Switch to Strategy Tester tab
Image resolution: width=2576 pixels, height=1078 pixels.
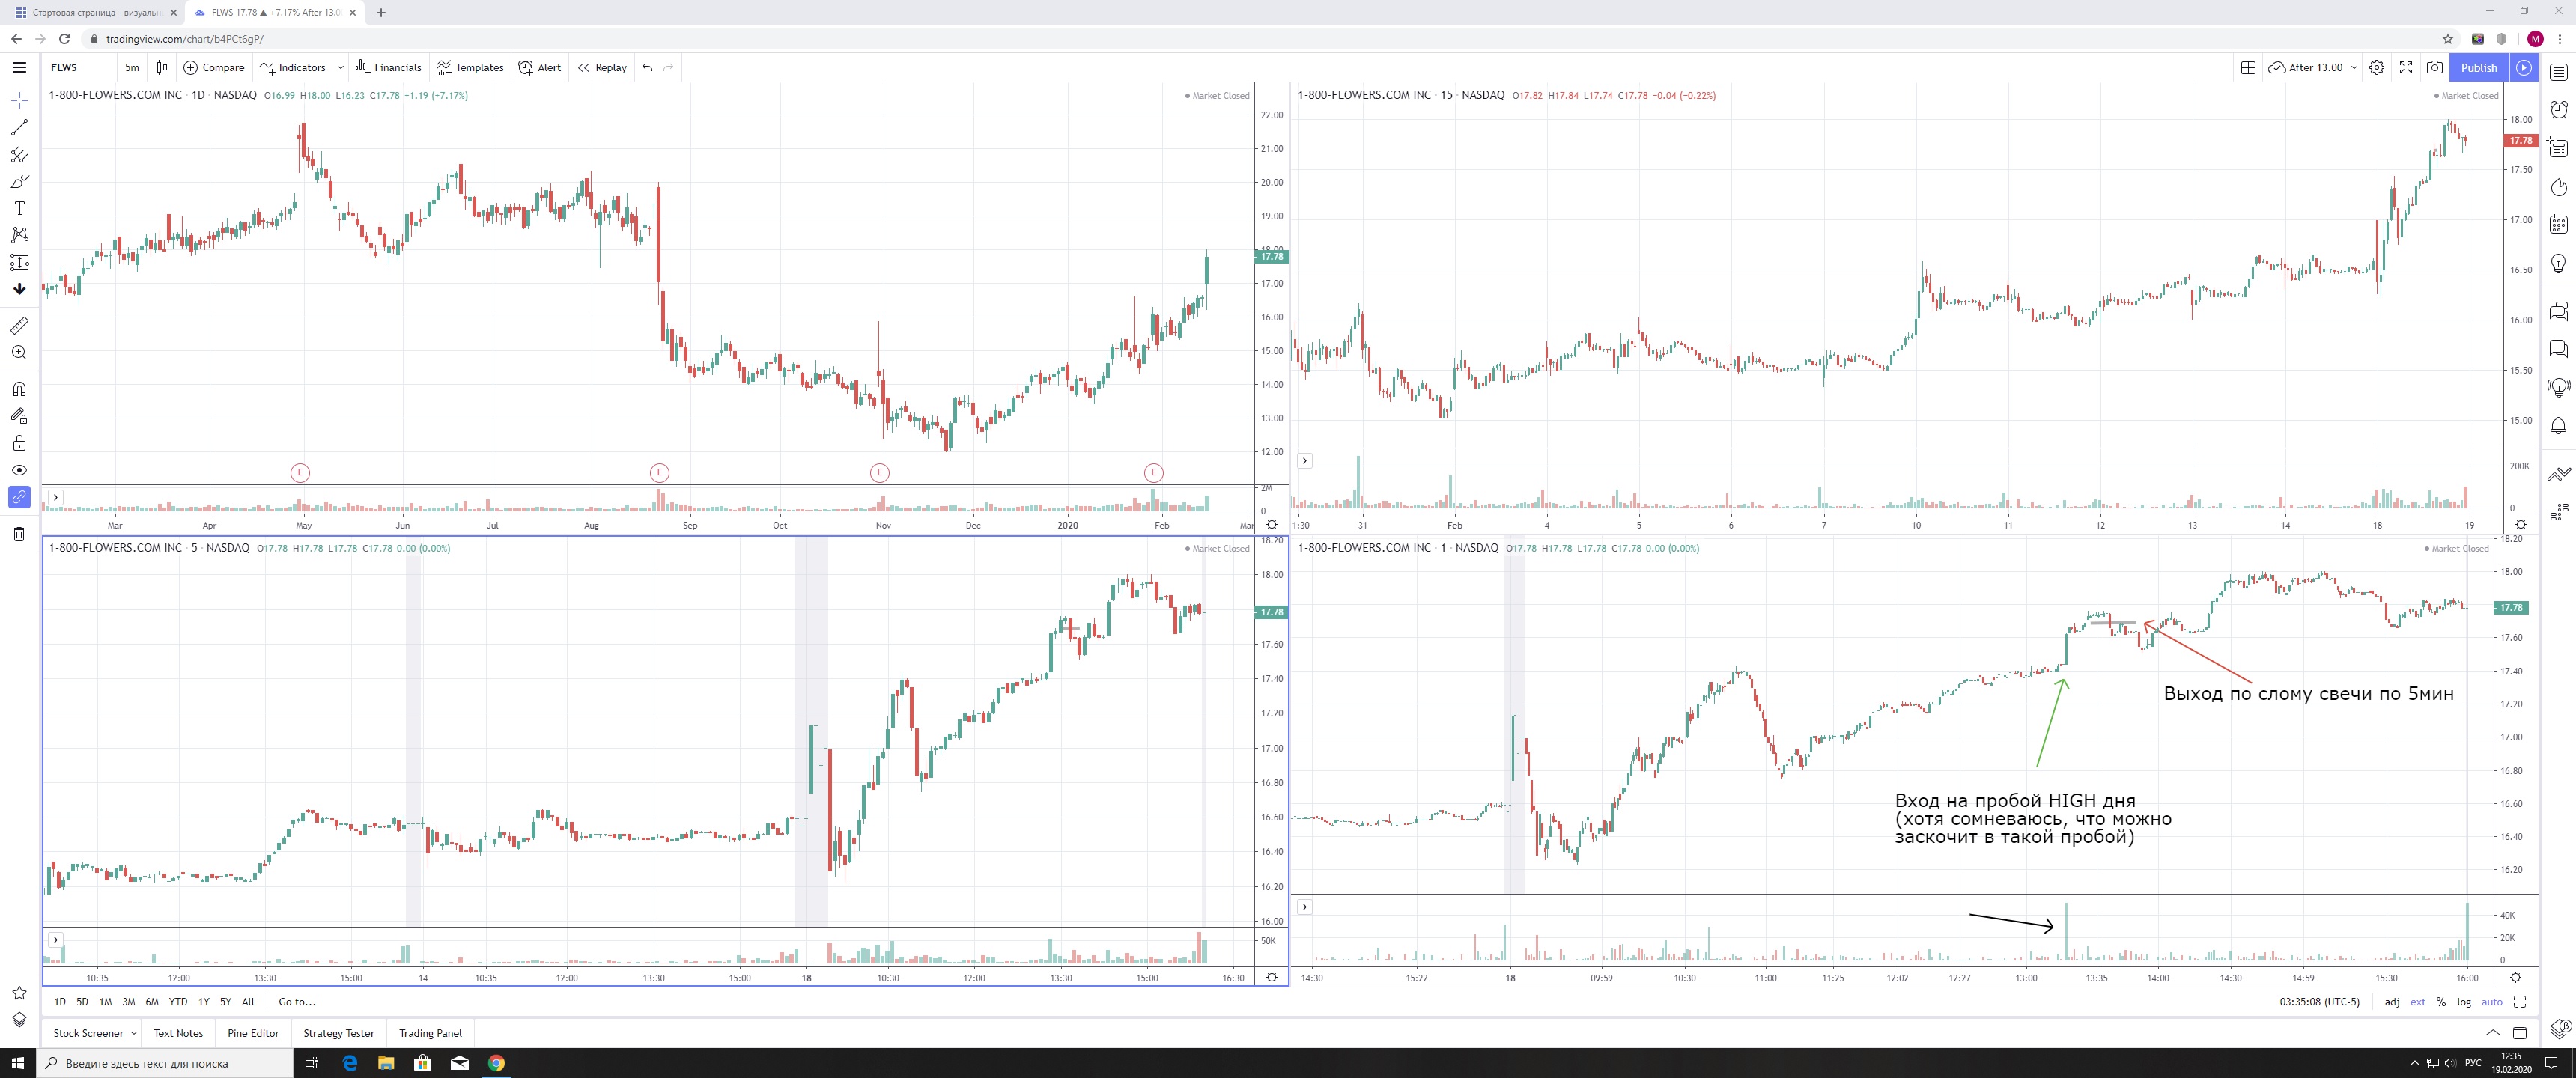[338, 1033]
